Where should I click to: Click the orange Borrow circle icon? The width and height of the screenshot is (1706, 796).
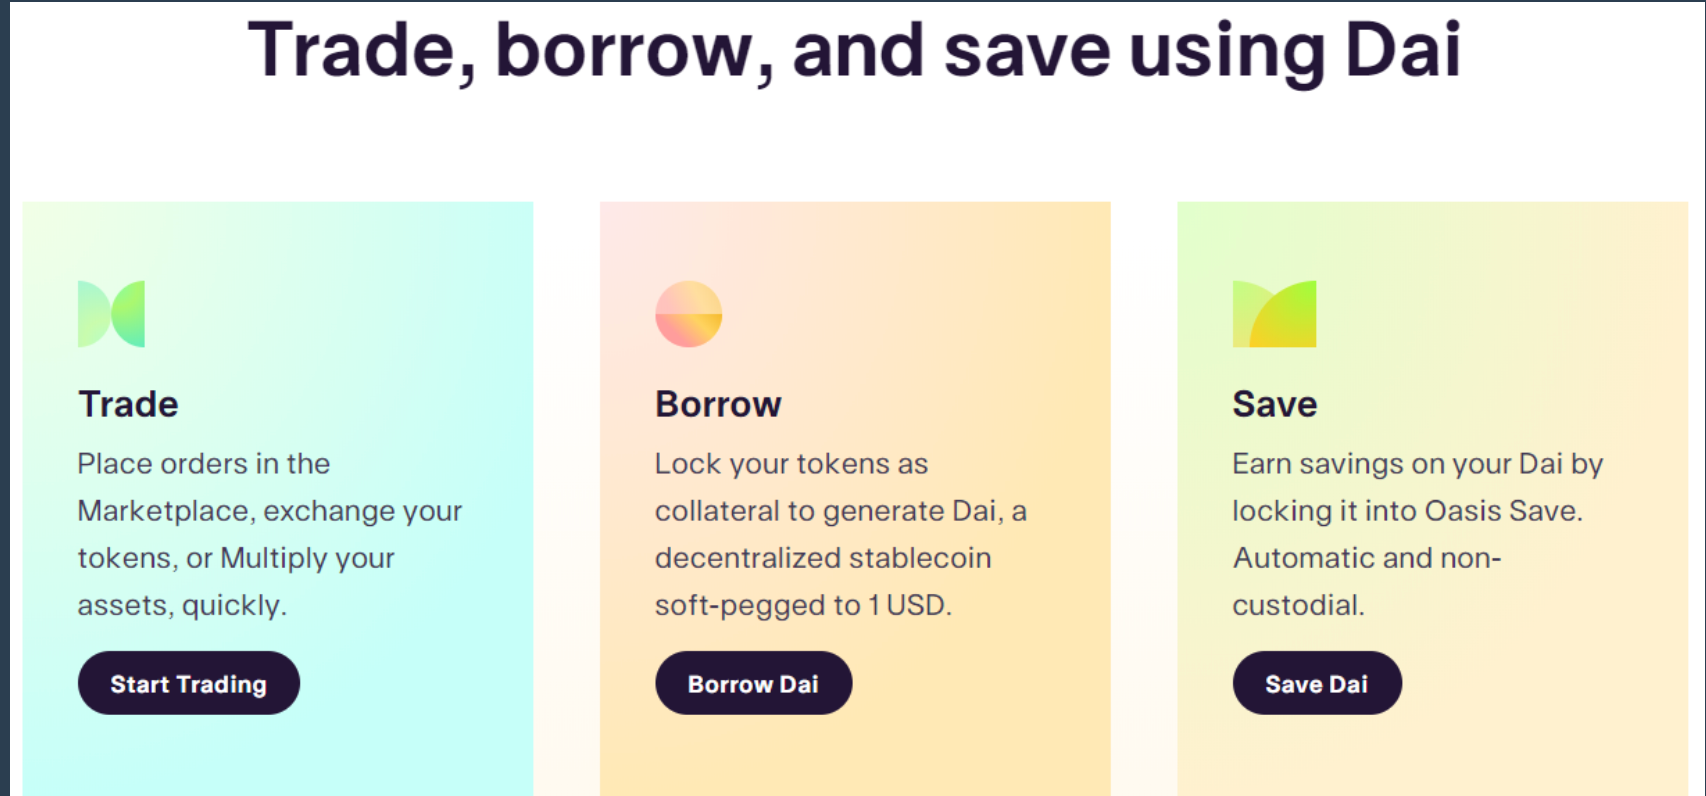click(x=688, y=314)
